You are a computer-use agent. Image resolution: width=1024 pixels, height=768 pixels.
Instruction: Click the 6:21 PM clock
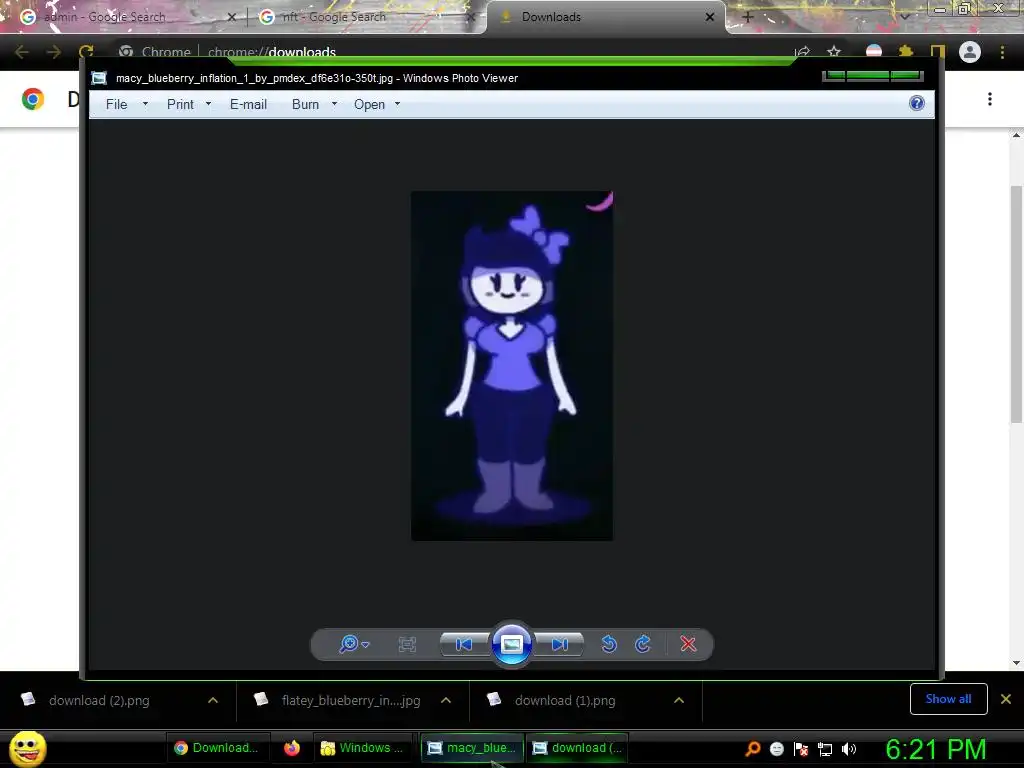[935, 748]
